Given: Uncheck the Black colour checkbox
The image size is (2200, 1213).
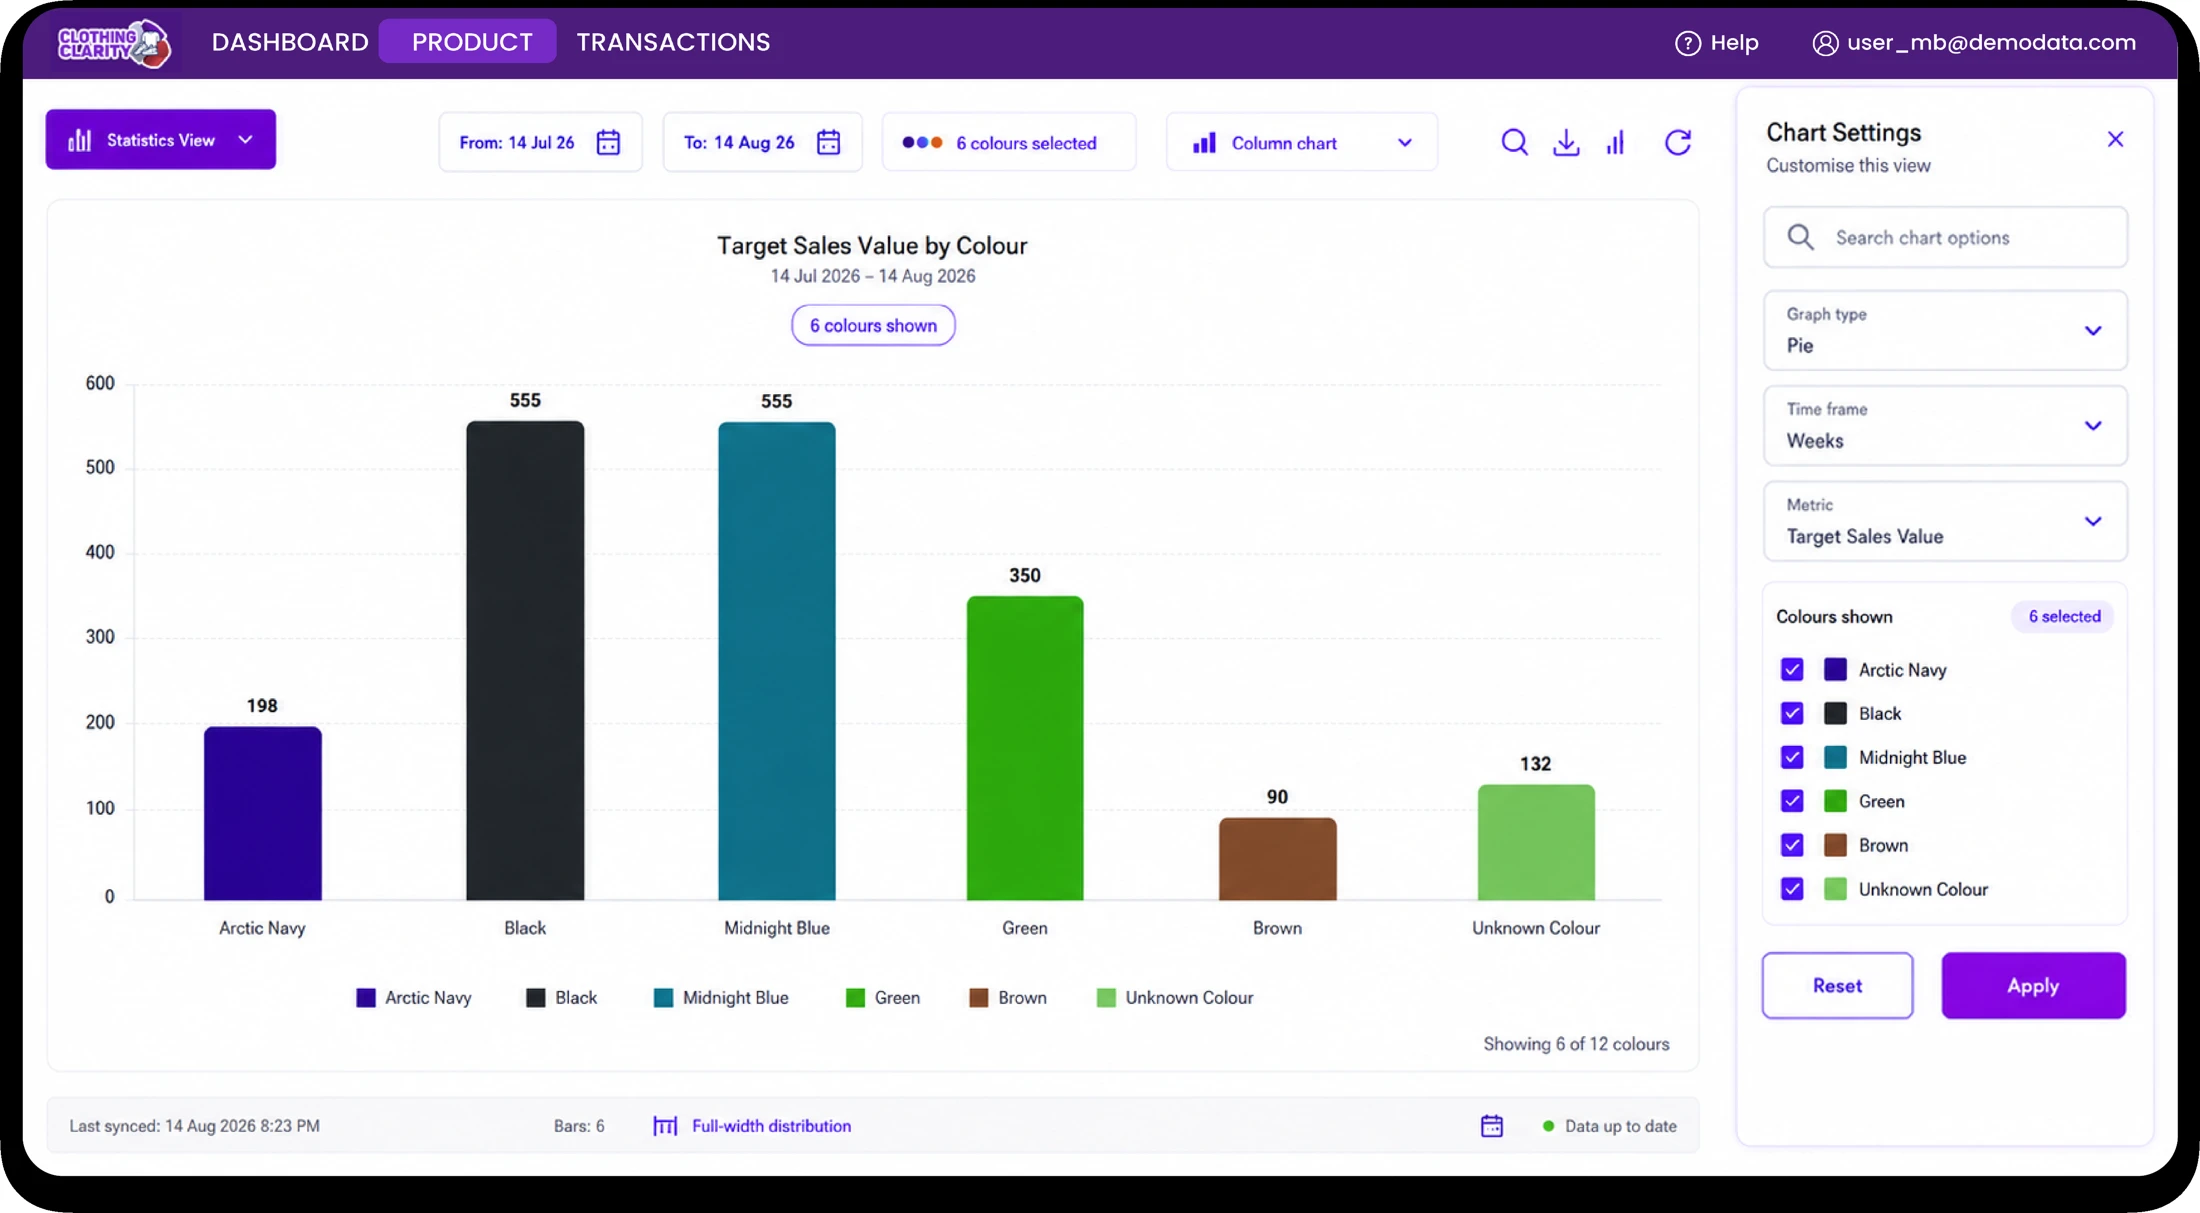Looking at the screenshot, I should 1792,714.
